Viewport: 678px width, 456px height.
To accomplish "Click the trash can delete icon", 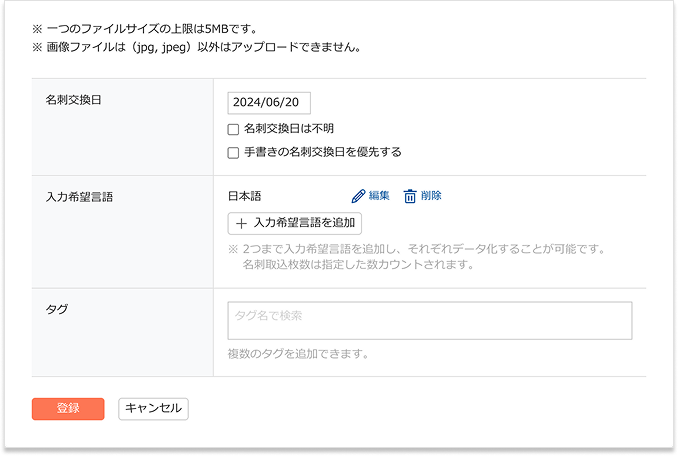I will tap(410, 196).
